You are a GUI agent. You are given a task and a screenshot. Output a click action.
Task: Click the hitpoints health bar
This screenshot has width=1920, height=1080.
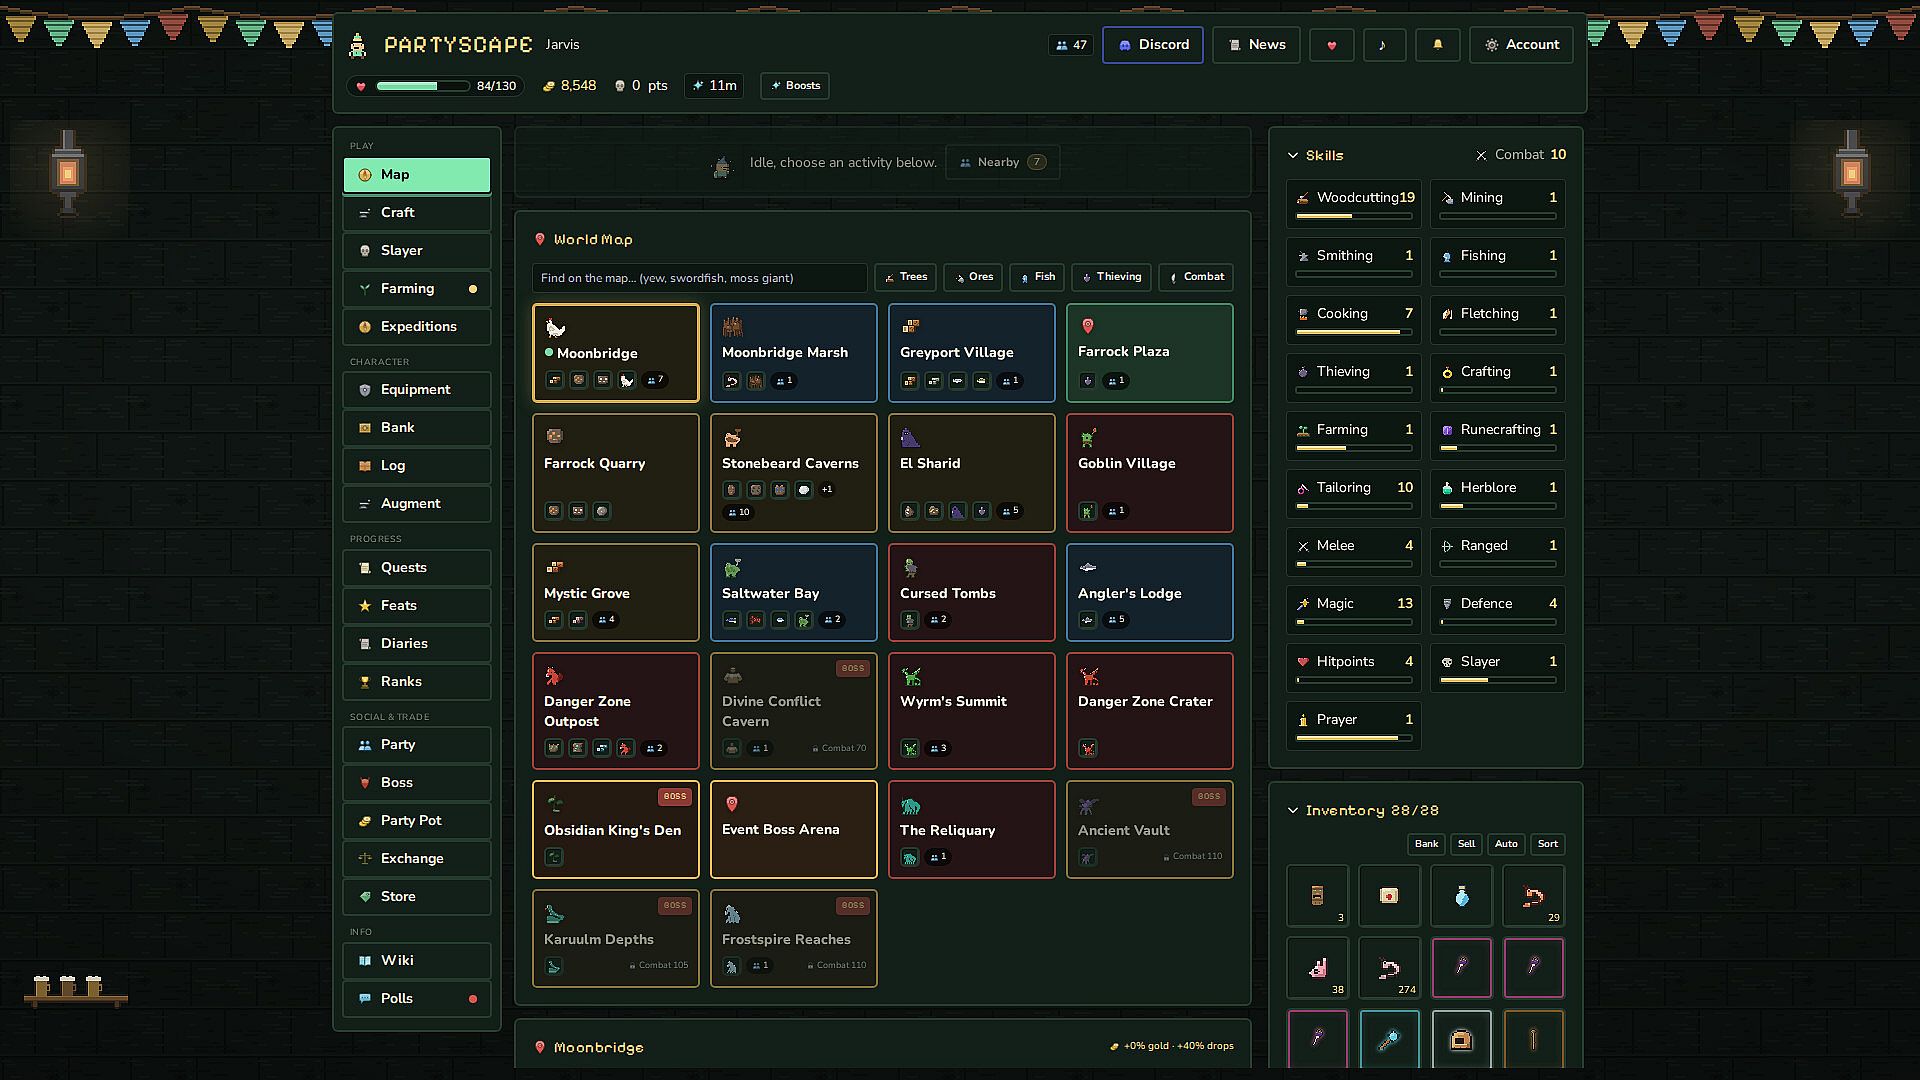(423, 86)
